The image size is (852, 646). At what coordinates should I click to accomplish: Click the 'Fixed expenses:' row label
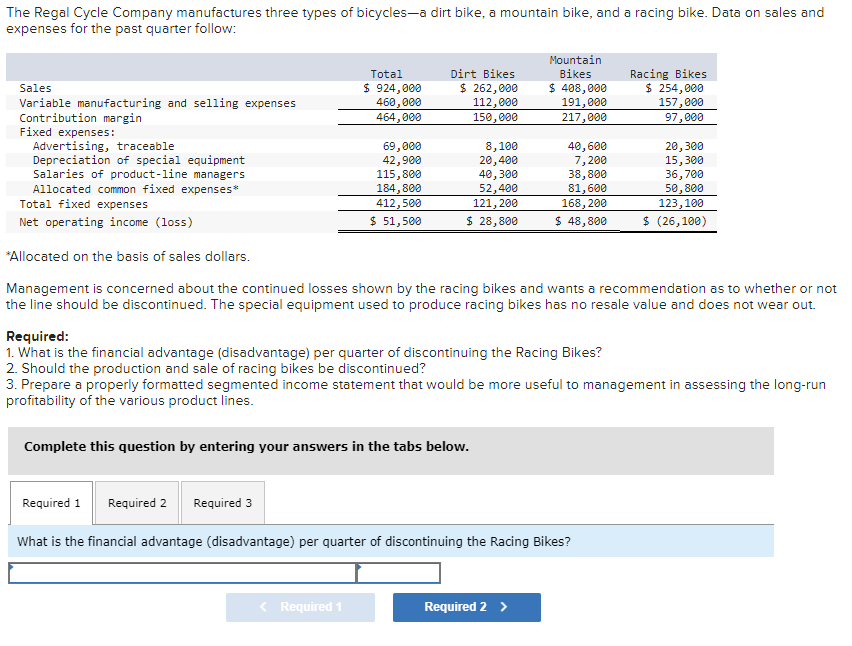67,132
